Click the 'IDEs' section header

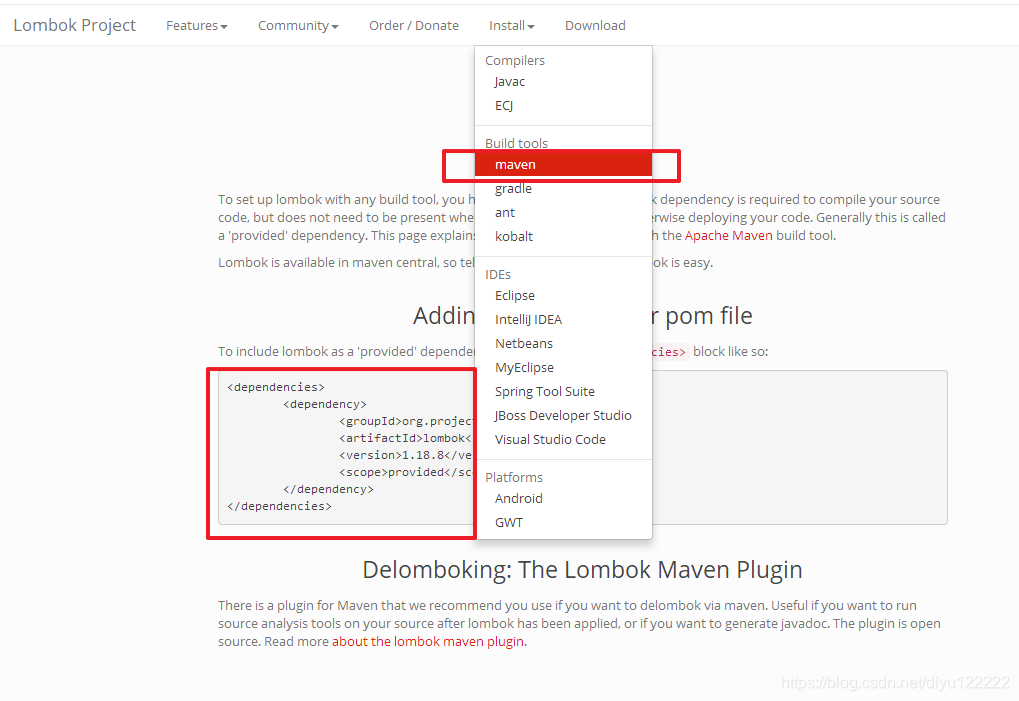click(498, 274)
